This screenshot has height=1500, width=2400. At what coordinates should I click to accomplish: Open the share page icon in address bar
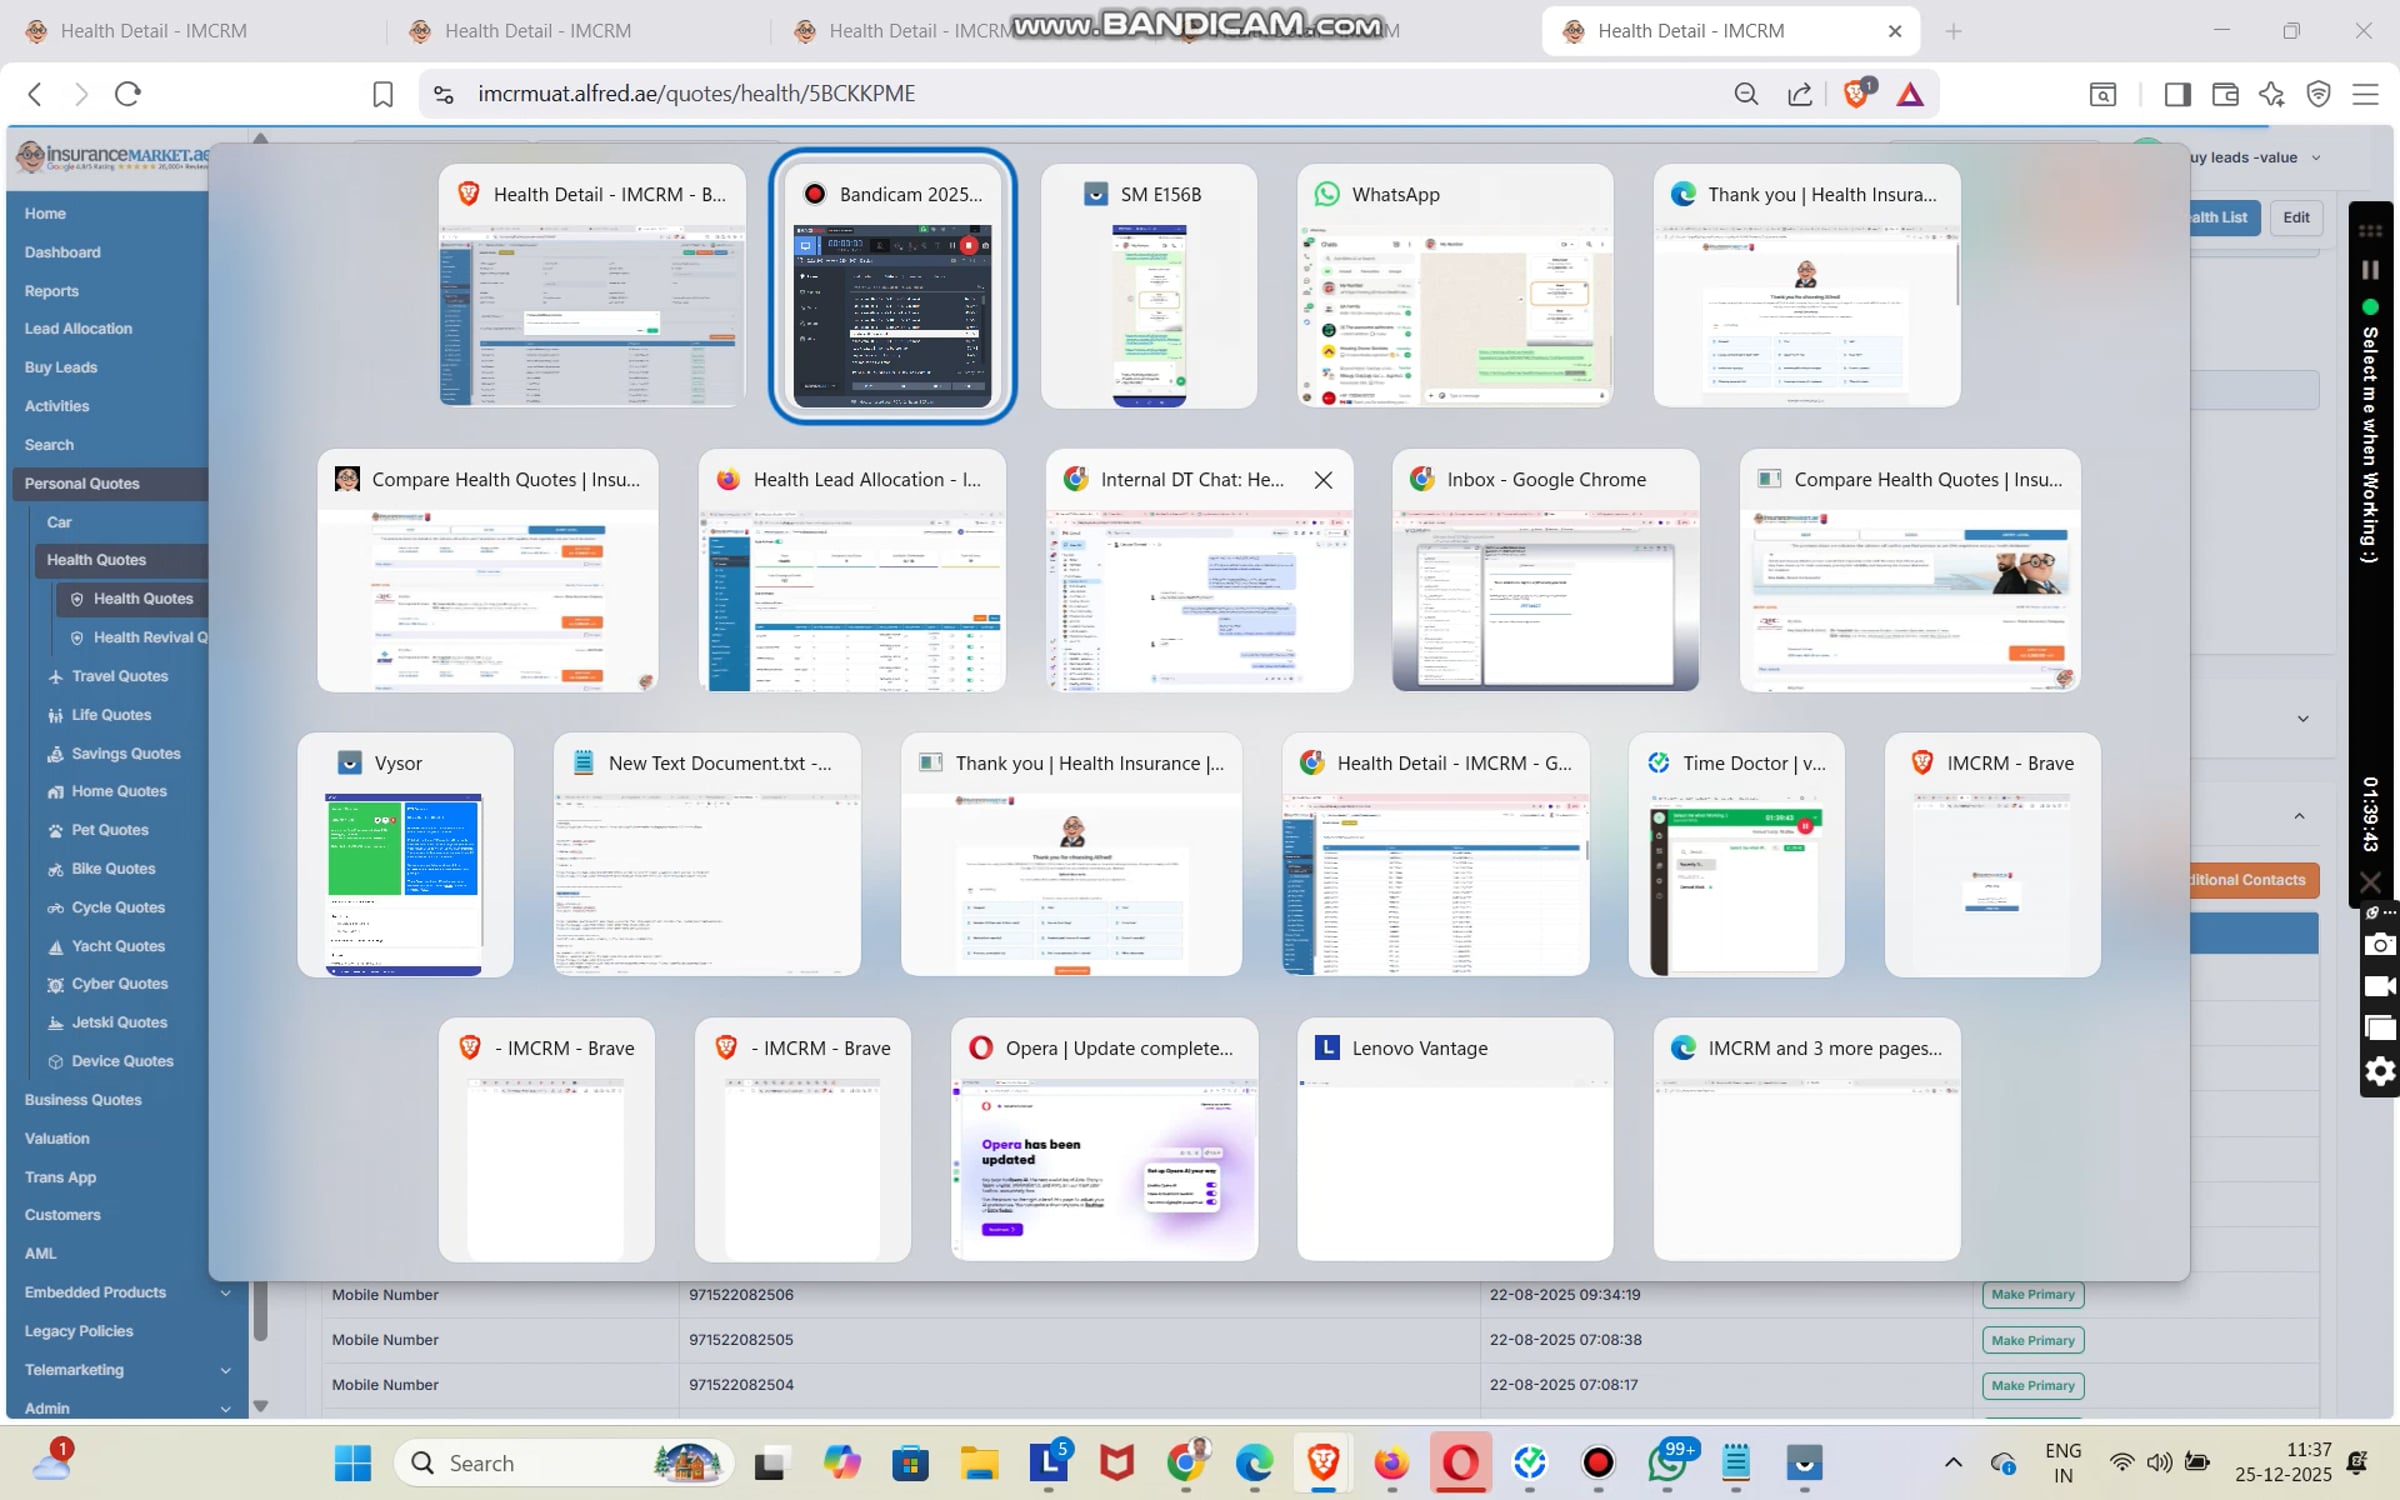[x=1800, y=94]
